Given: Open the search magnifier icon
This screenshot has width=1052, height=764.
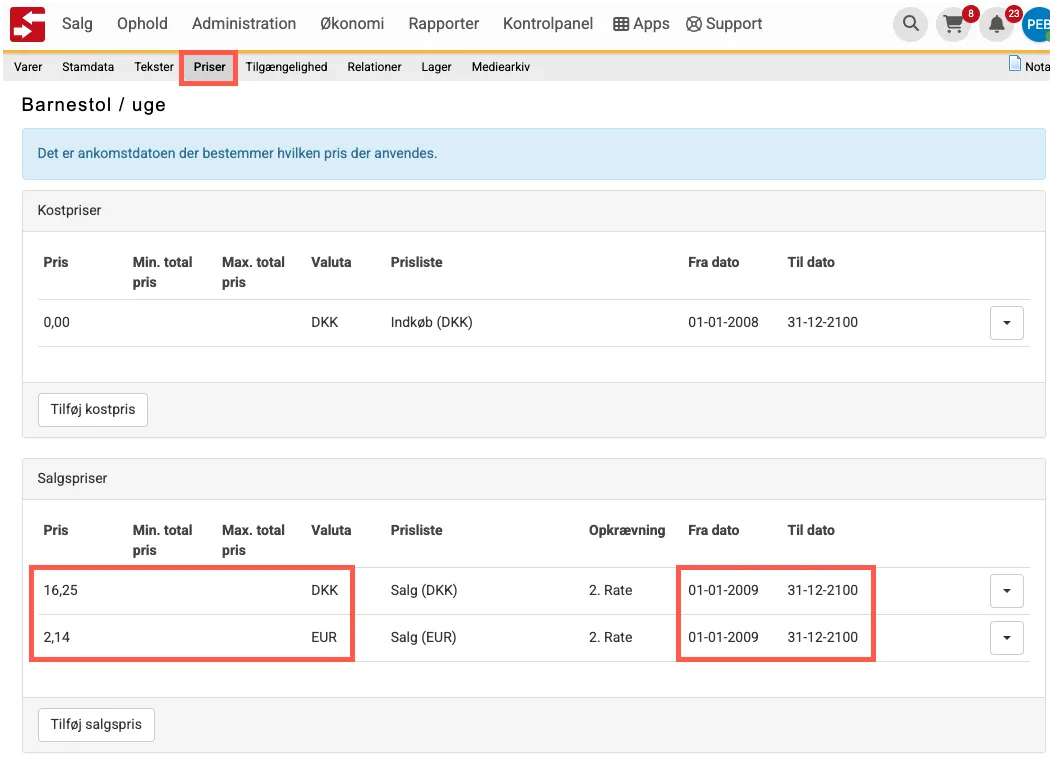Looking at the screenshot, I should (909, 24).
